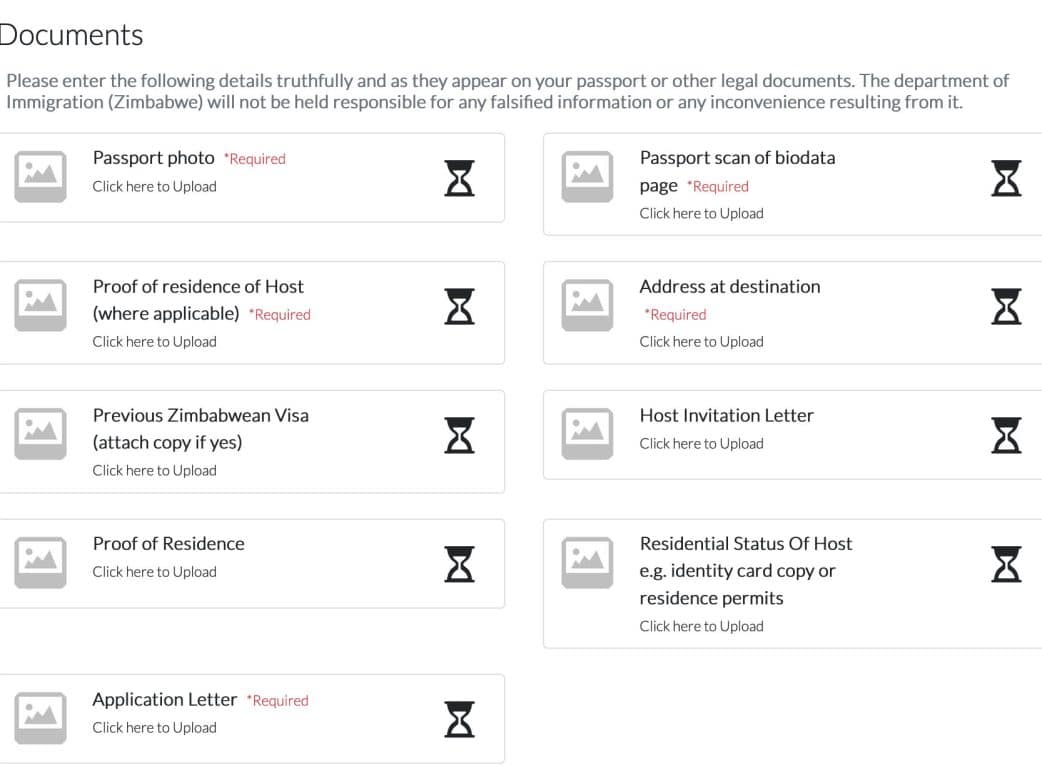Click the Passport photo image placeholder icon

(40, 176)
